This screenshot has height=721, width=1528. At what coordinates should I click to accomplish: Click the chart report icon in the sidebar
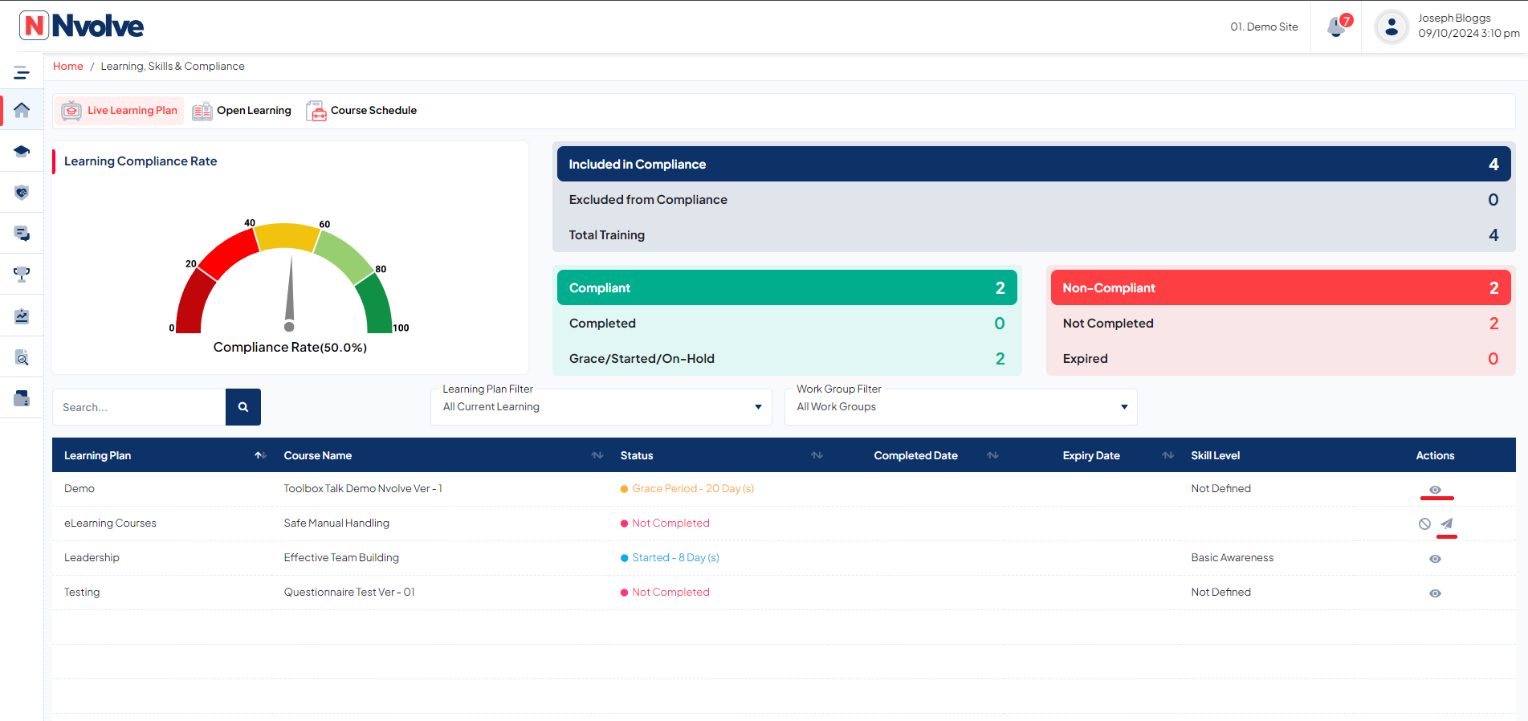21,316
